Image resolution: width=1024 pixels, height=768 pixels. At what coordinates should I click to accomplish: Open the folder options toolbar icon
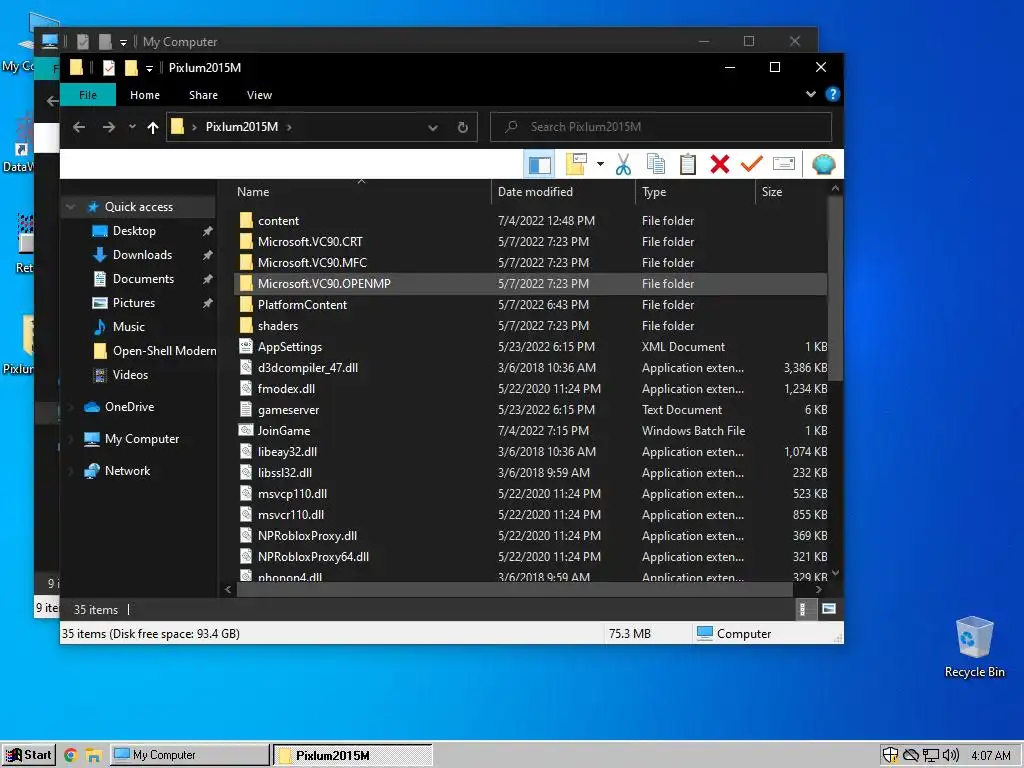coord(576,165)
